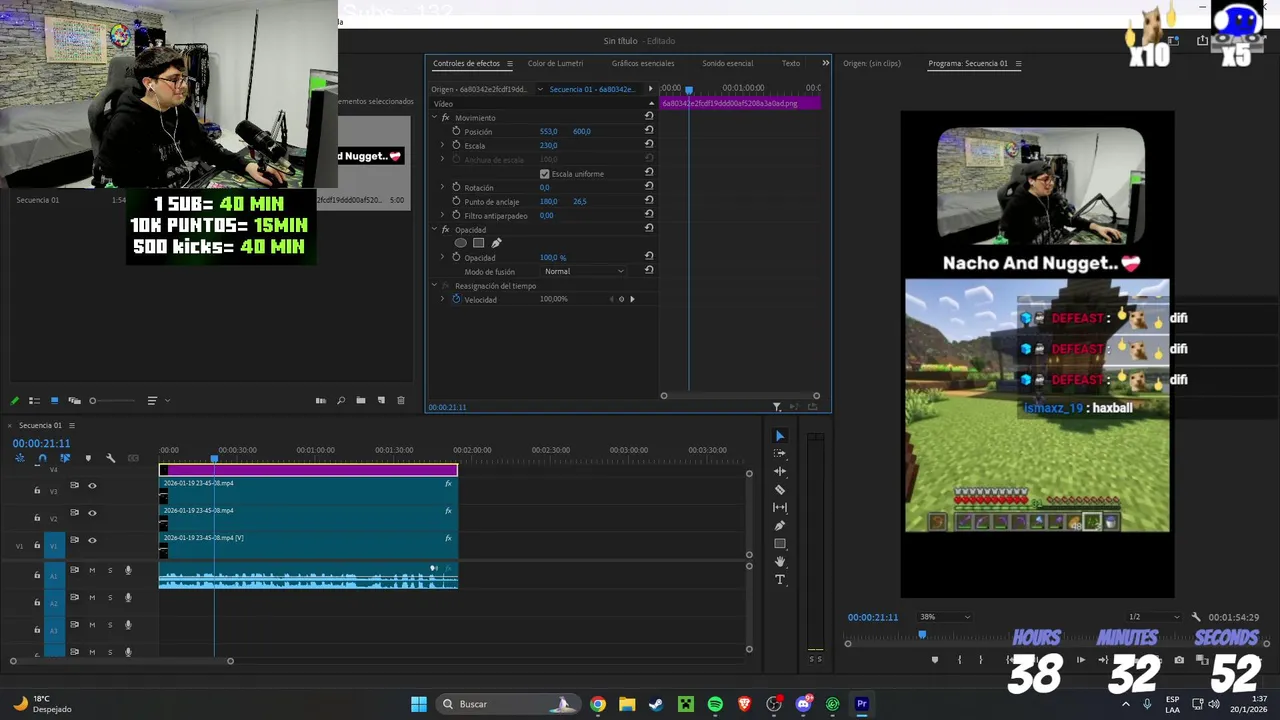This screenshot has width=1280, height=720.
Task: Solo audio track A2
Action: (110, 598)
